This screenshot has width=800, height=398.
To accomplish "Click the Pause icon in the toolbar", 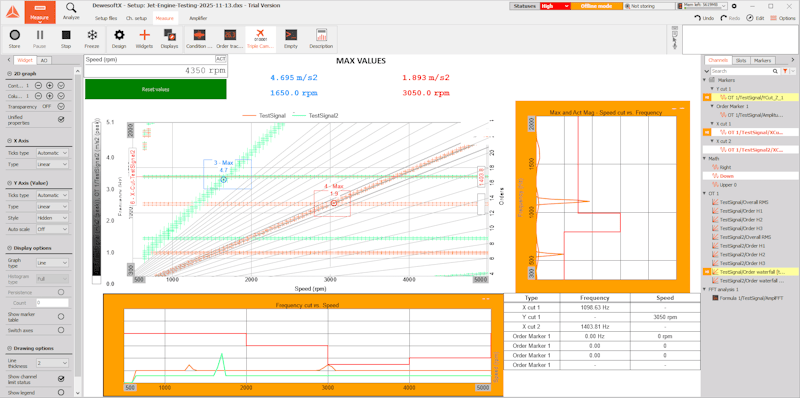I will coord(40,35).
